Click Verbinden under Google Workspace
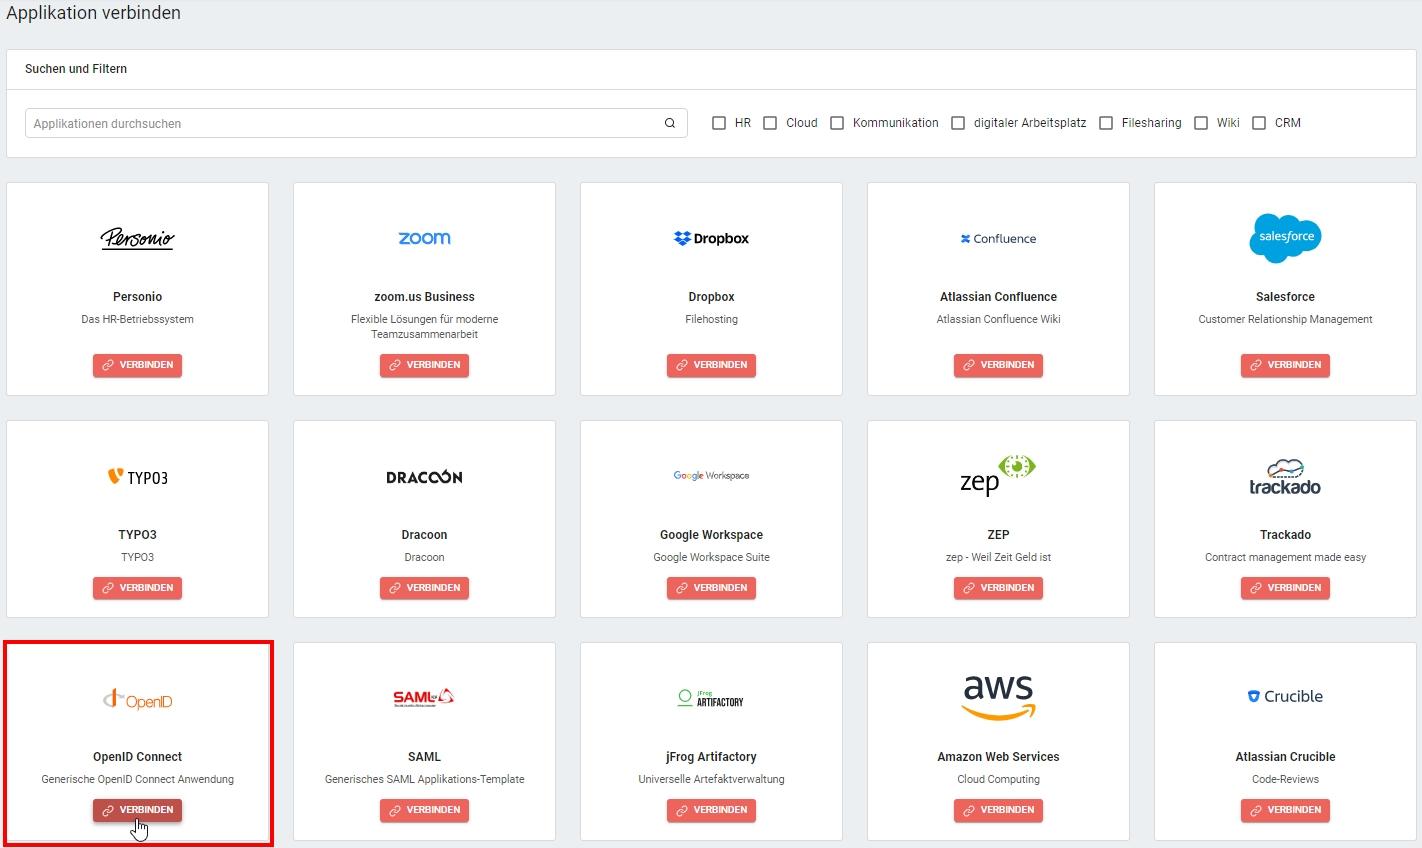 [711, 588]
